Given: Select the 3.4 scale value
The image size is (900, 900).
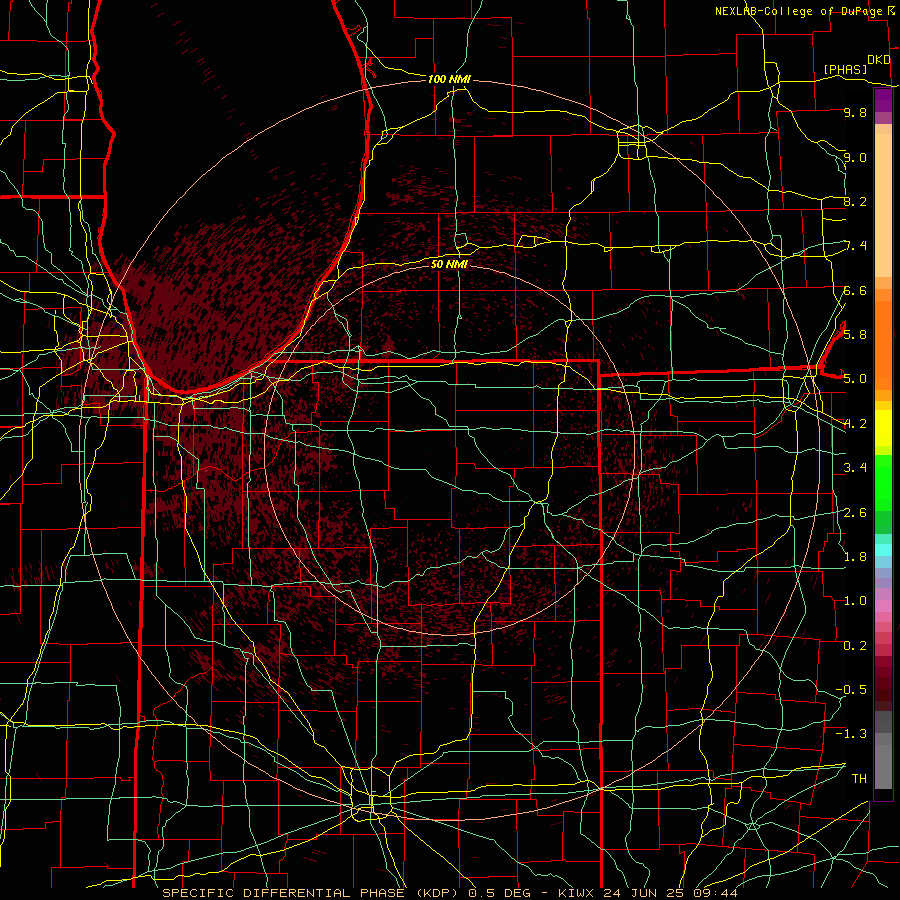Looking at the screenshot, I should coord(855,468).
